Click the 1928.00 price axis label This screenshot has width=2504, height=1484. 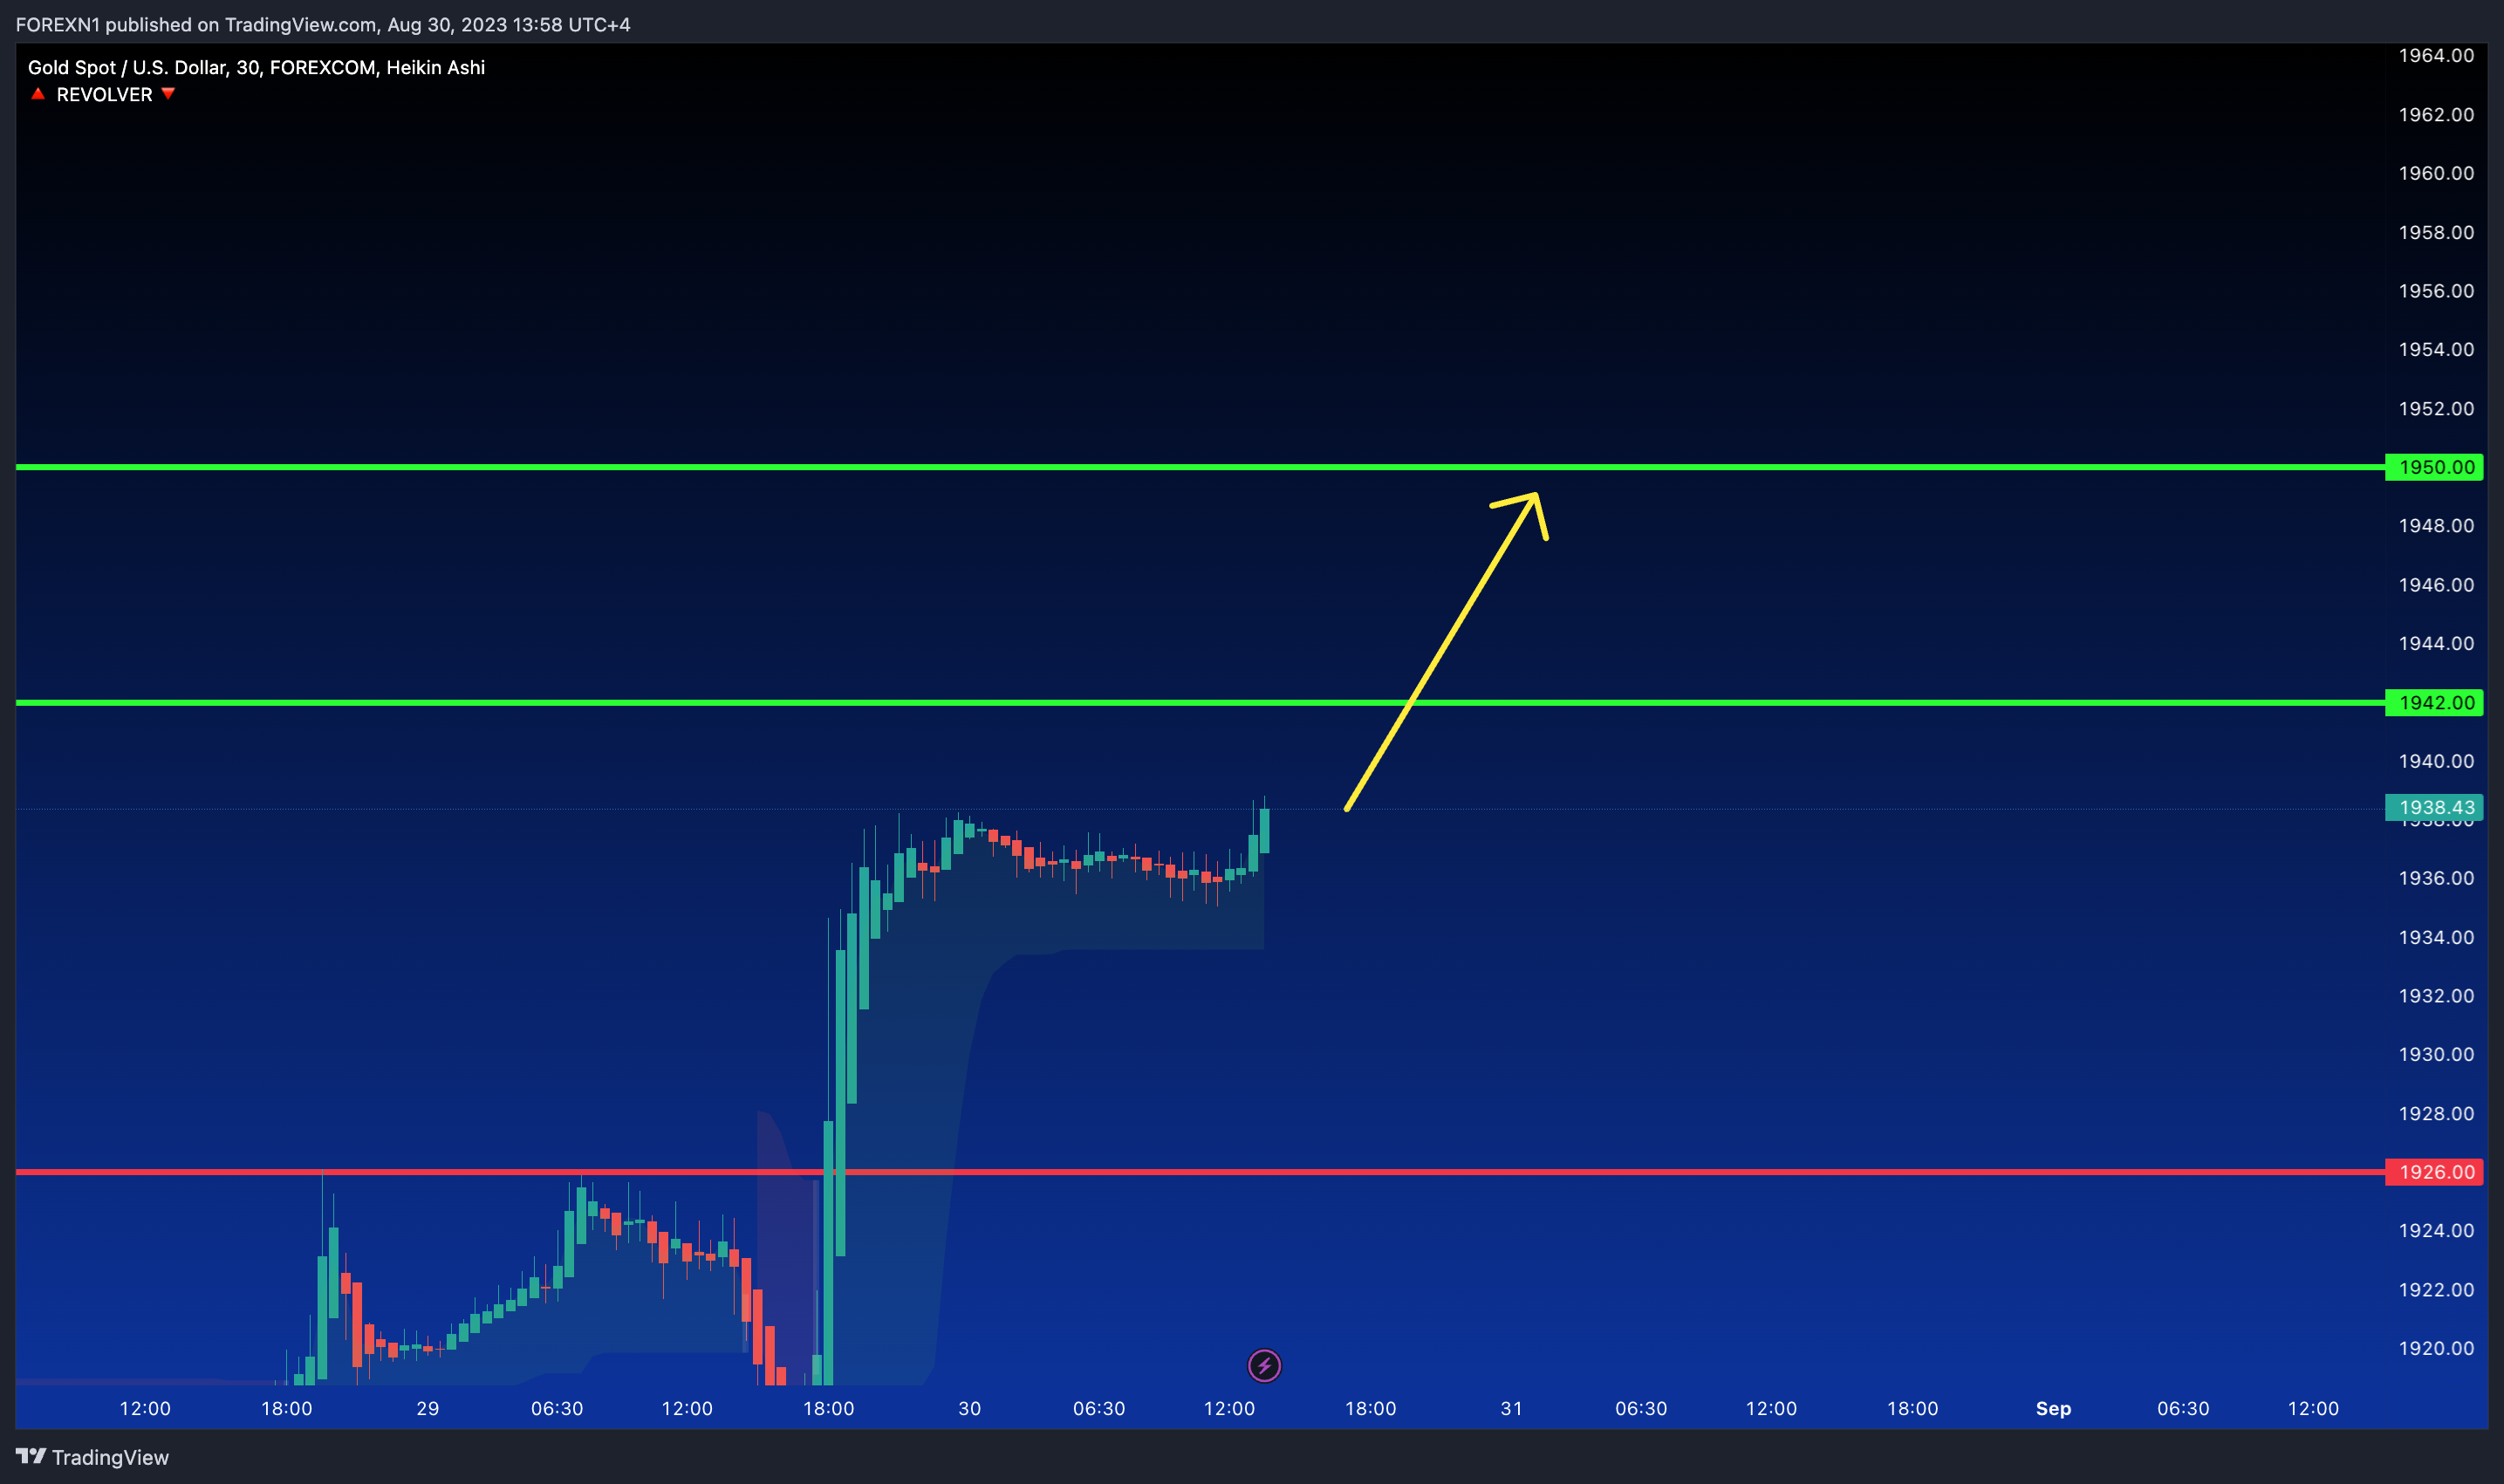pos(2436,1114)
